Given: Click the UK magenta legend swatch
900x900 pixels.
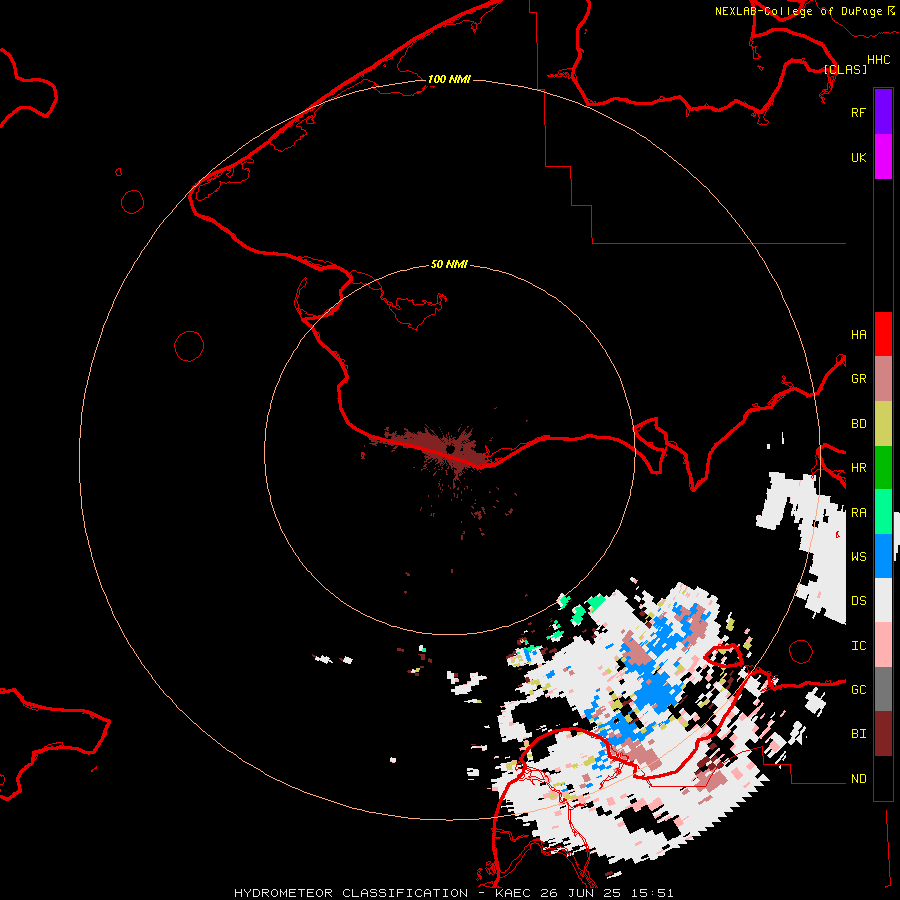Looking at the screenshot, I should click(x=883, y=157).
